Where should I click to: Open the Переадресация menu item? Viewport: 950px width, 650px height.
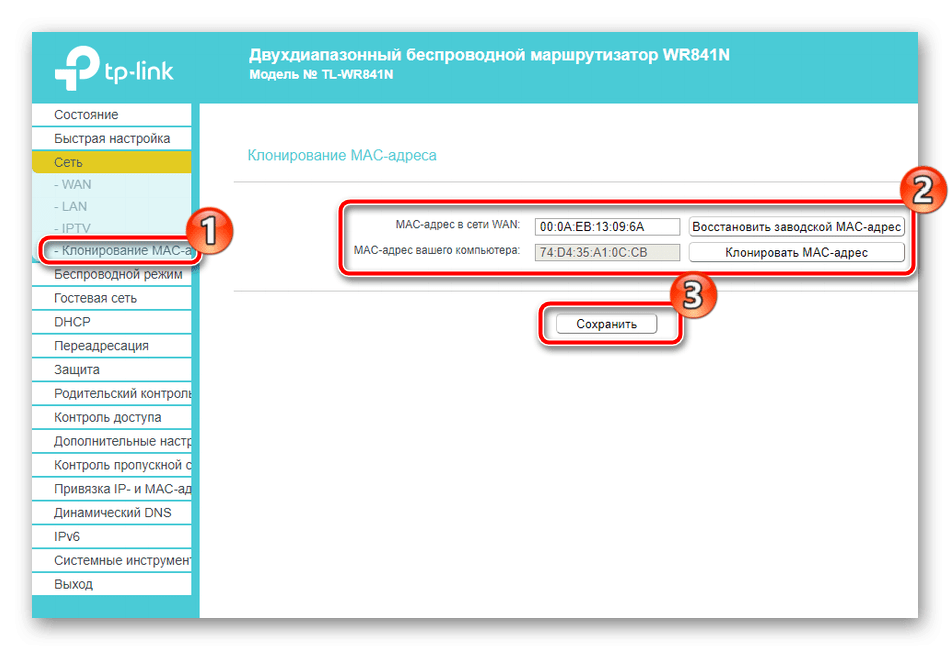[101, 346]
